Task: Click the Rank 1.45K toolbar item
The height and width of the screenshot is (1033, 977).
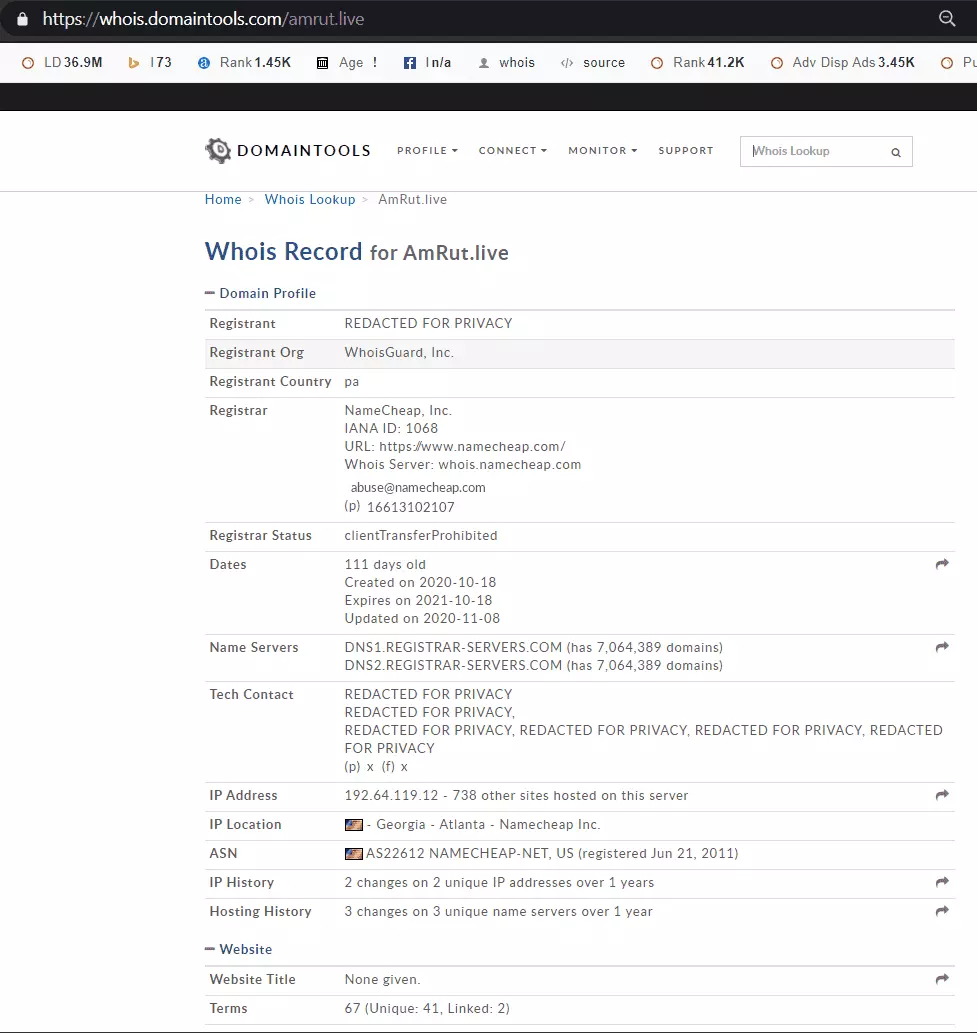Action: pyautogui.click(x=244, y=63)
